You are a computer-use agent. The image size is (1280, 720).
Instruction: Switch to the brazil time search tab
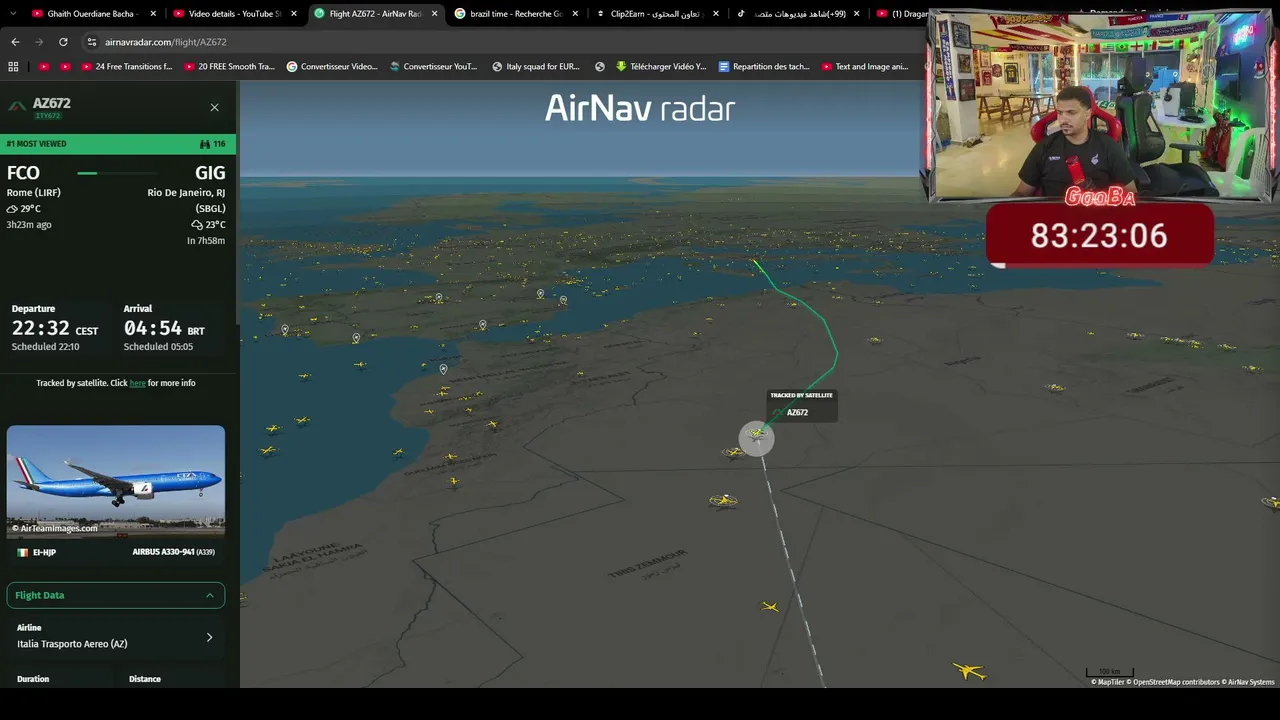[x=516, y=14]
